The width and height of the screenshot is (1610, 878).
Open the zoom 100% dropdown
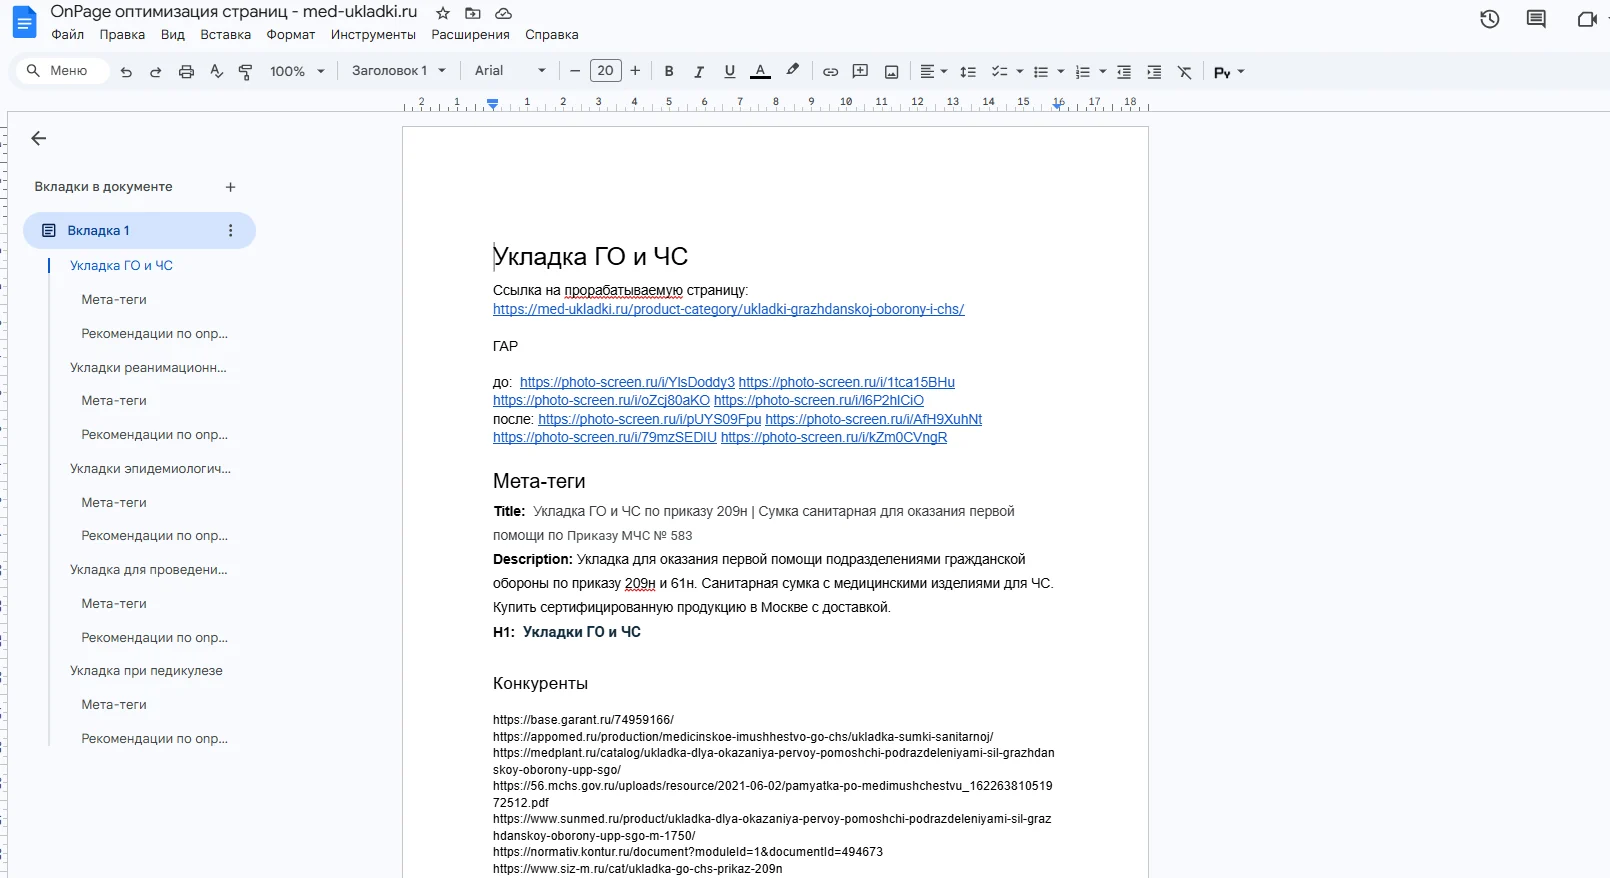(297, 72)
